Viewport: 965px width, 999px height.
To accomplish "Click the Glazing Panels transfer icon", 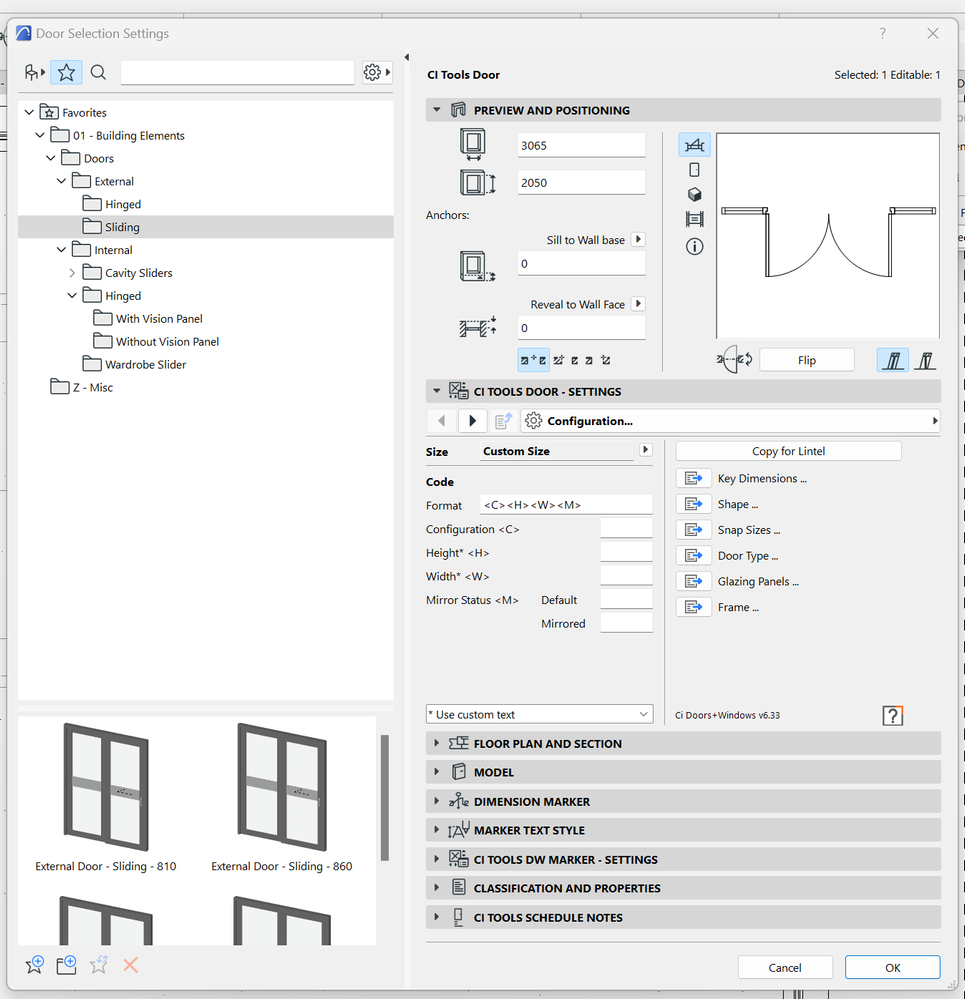I will click(693, 581).
